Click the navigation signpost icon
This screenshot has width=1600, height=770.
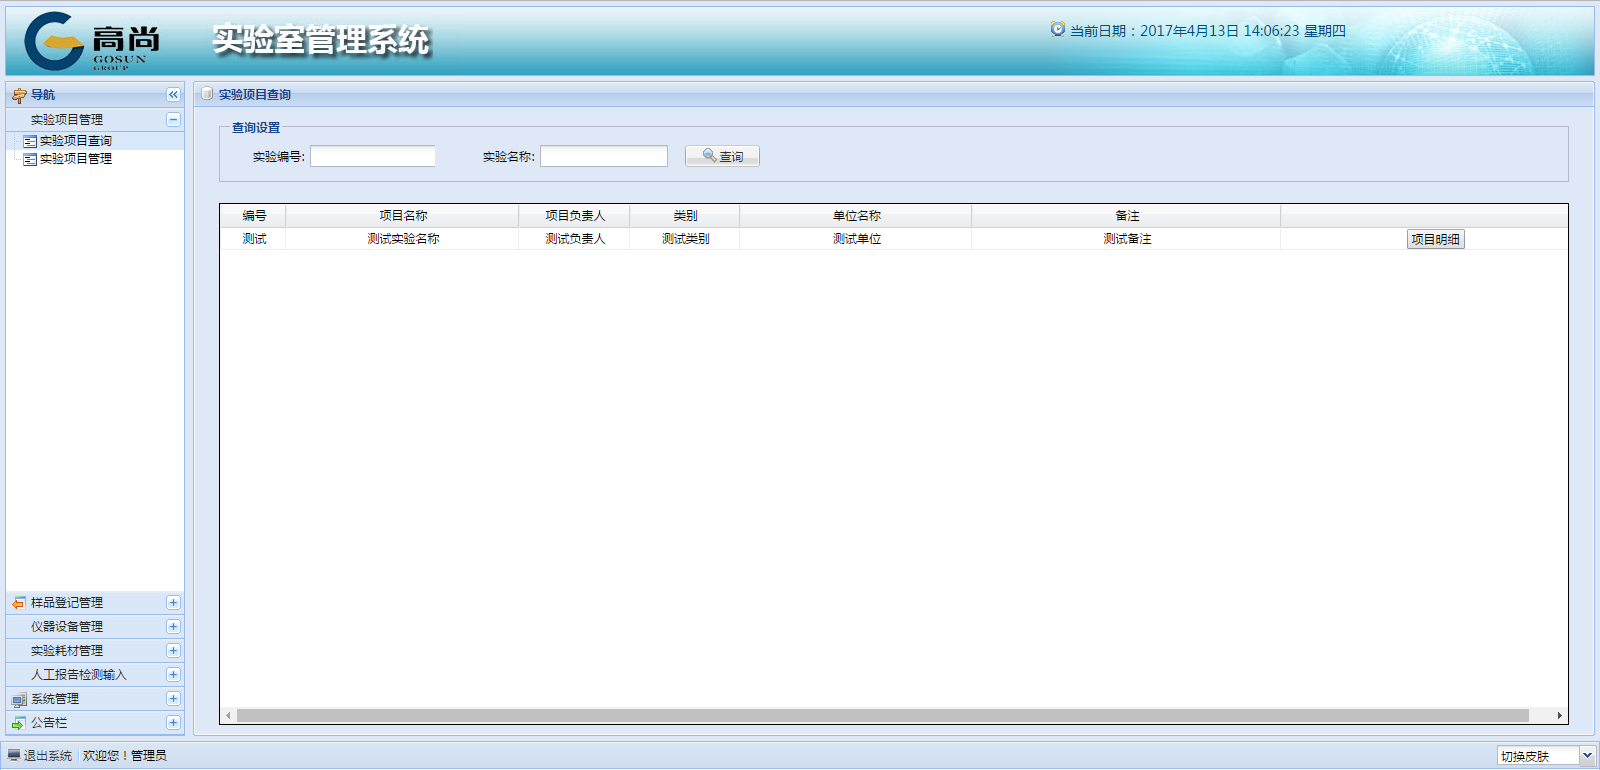click(19, 95)
